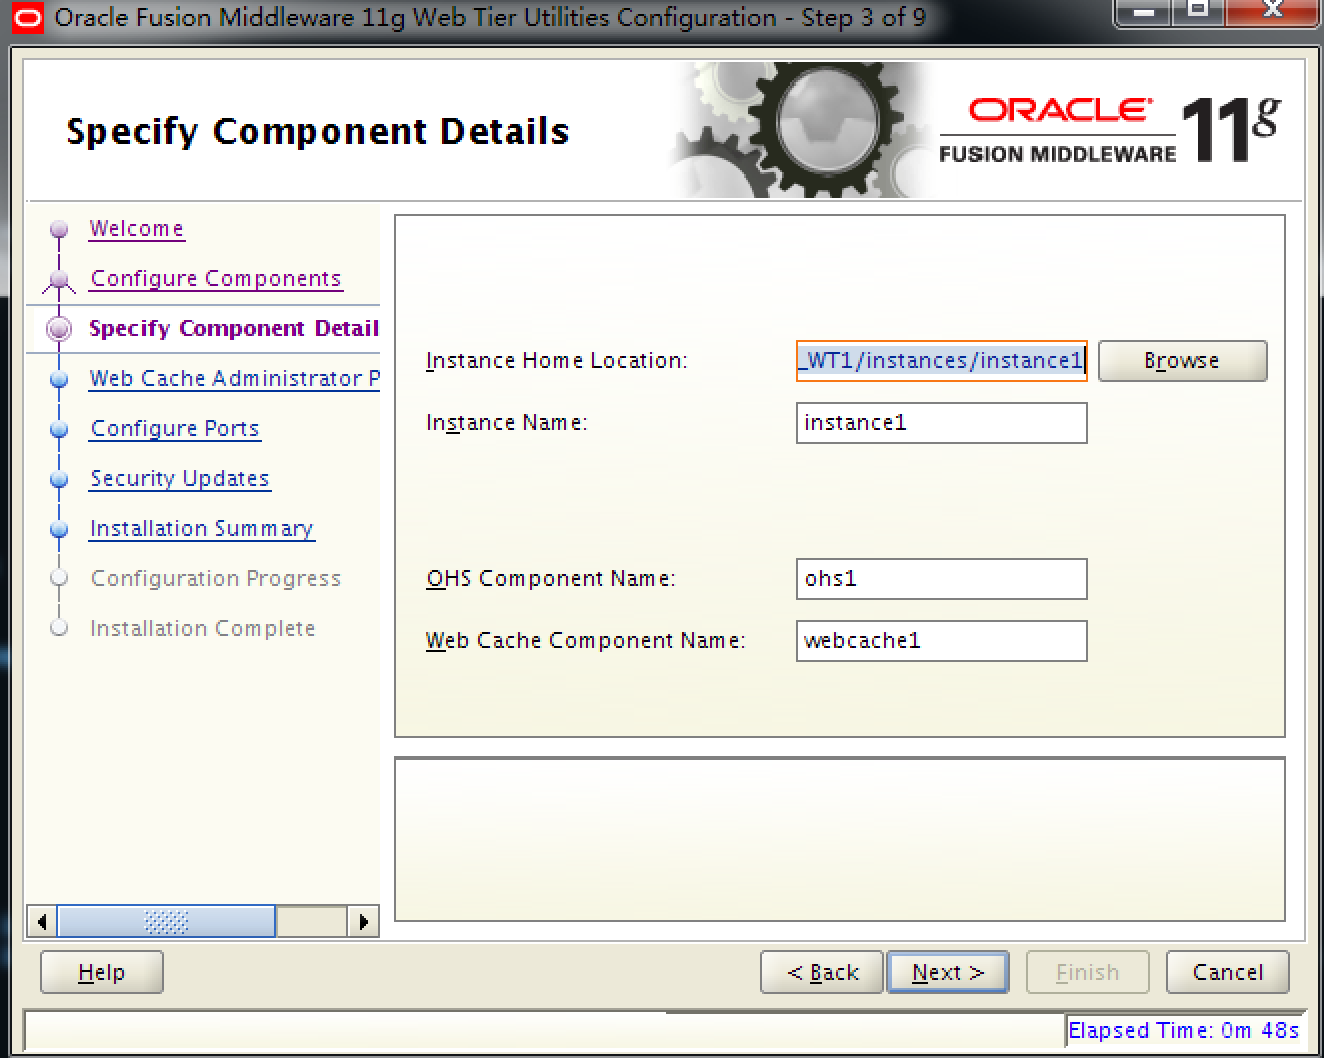Click the Oracle icon in title bar
This screenshot has height=1058, width=1324.
click(28, 17)
